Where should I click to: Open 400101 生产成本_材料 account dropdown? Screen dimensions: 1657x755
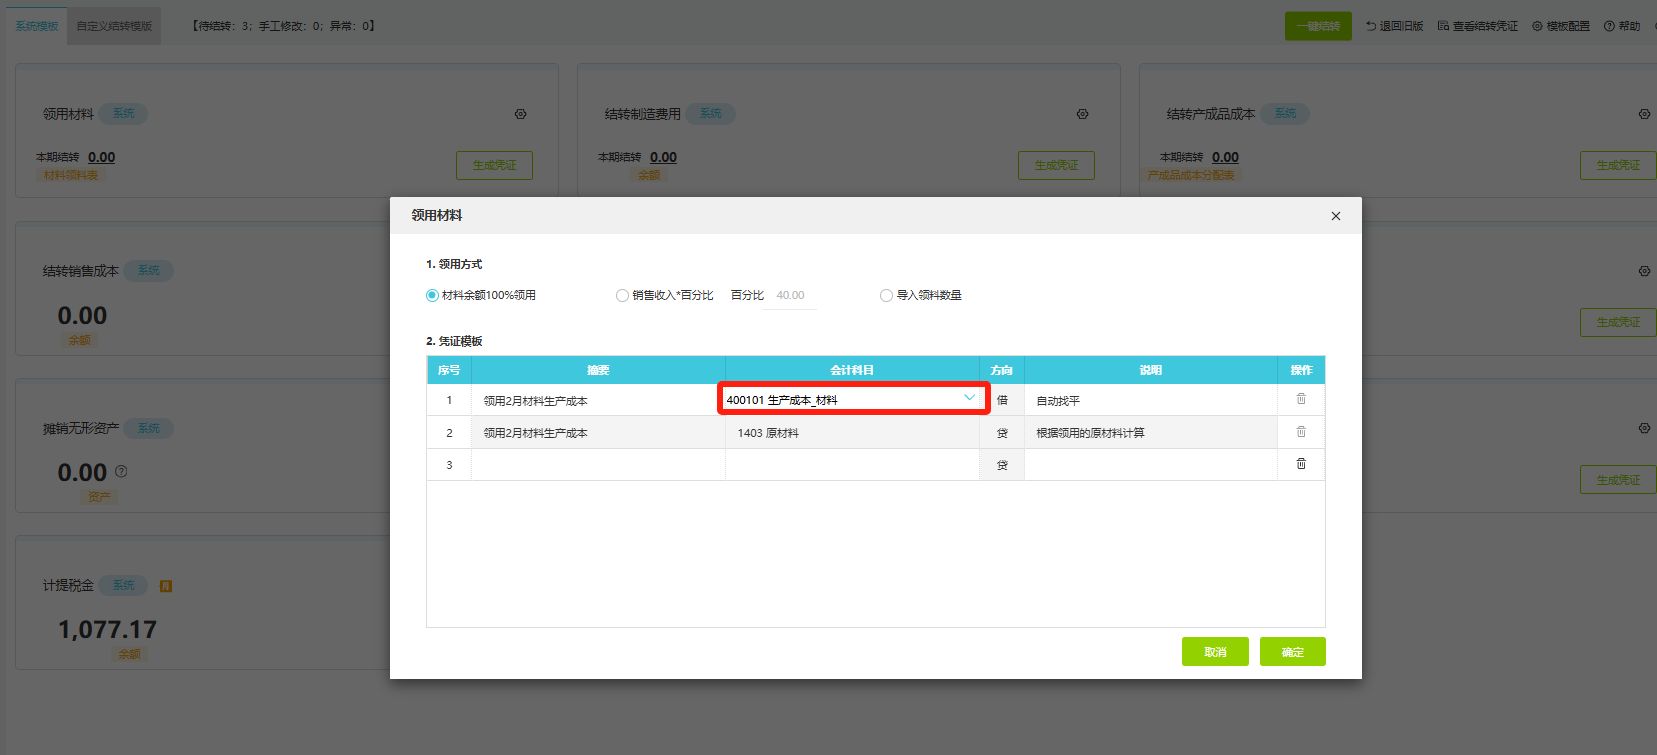click(852, 399)
